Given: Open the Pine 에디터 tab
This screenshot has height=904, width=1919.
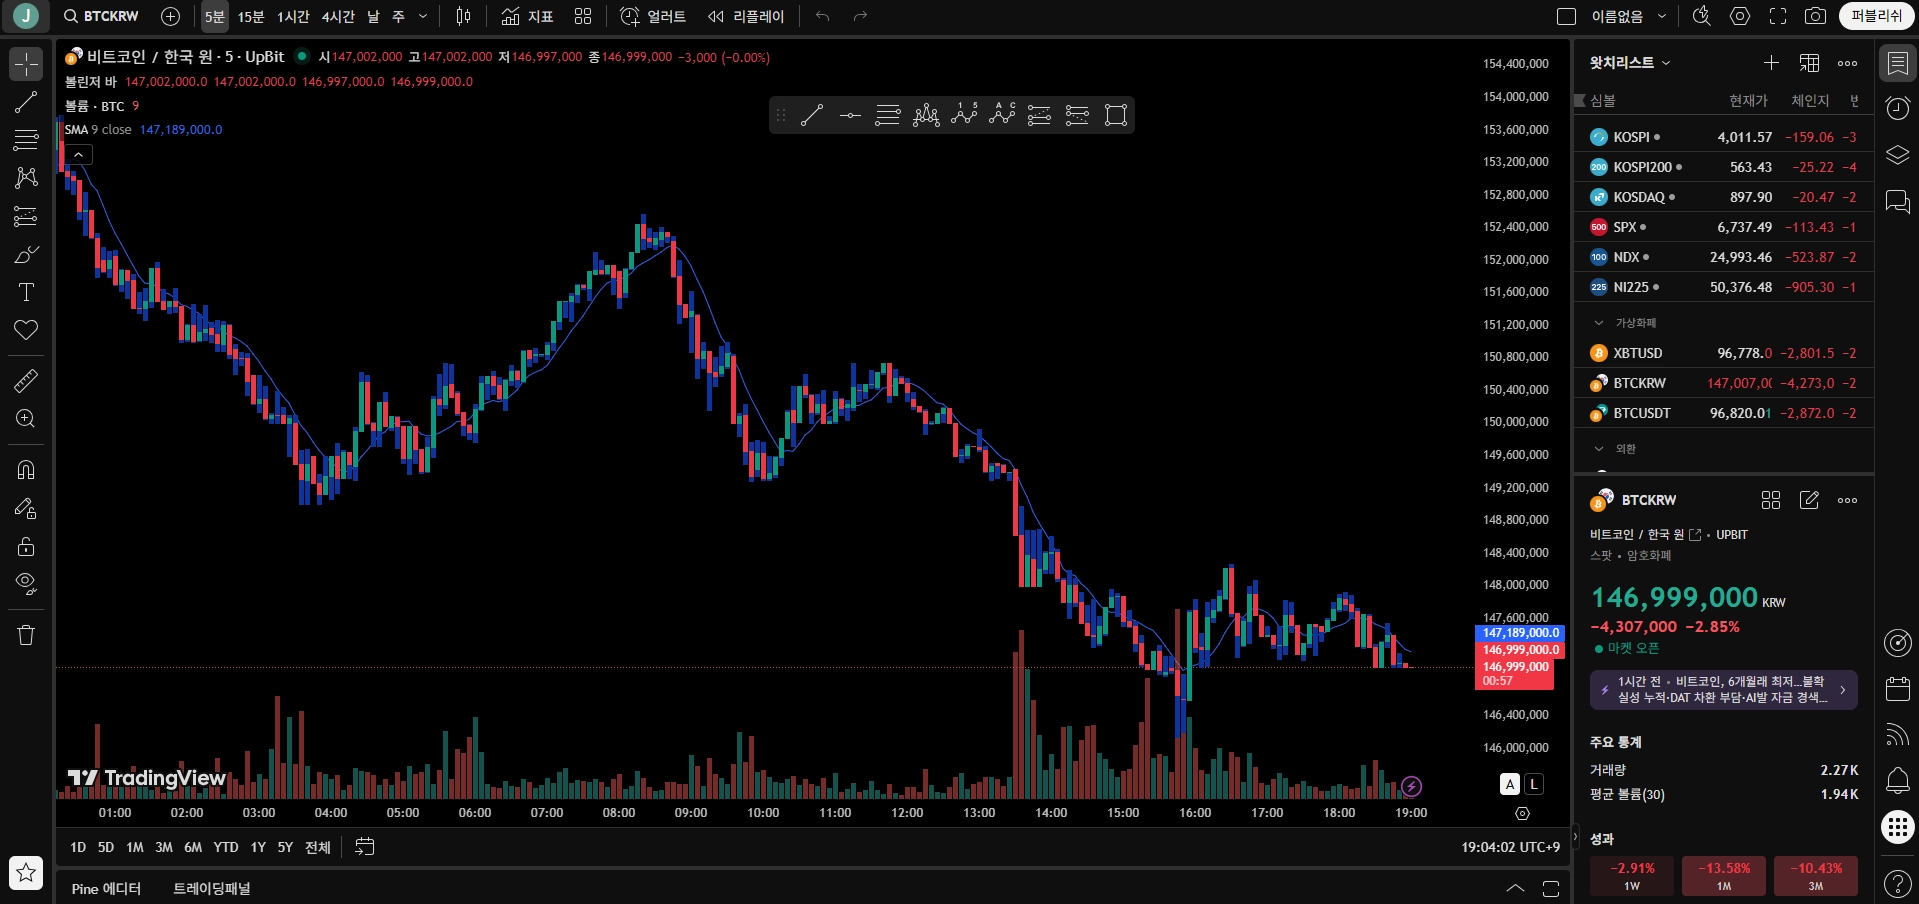Looking at the screenshot, I should pyautogui.click(x=106, y=888).
